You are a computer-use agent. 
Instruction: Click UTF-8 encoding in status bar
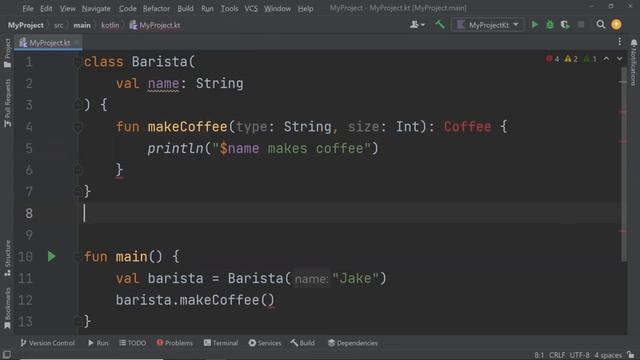580,355
